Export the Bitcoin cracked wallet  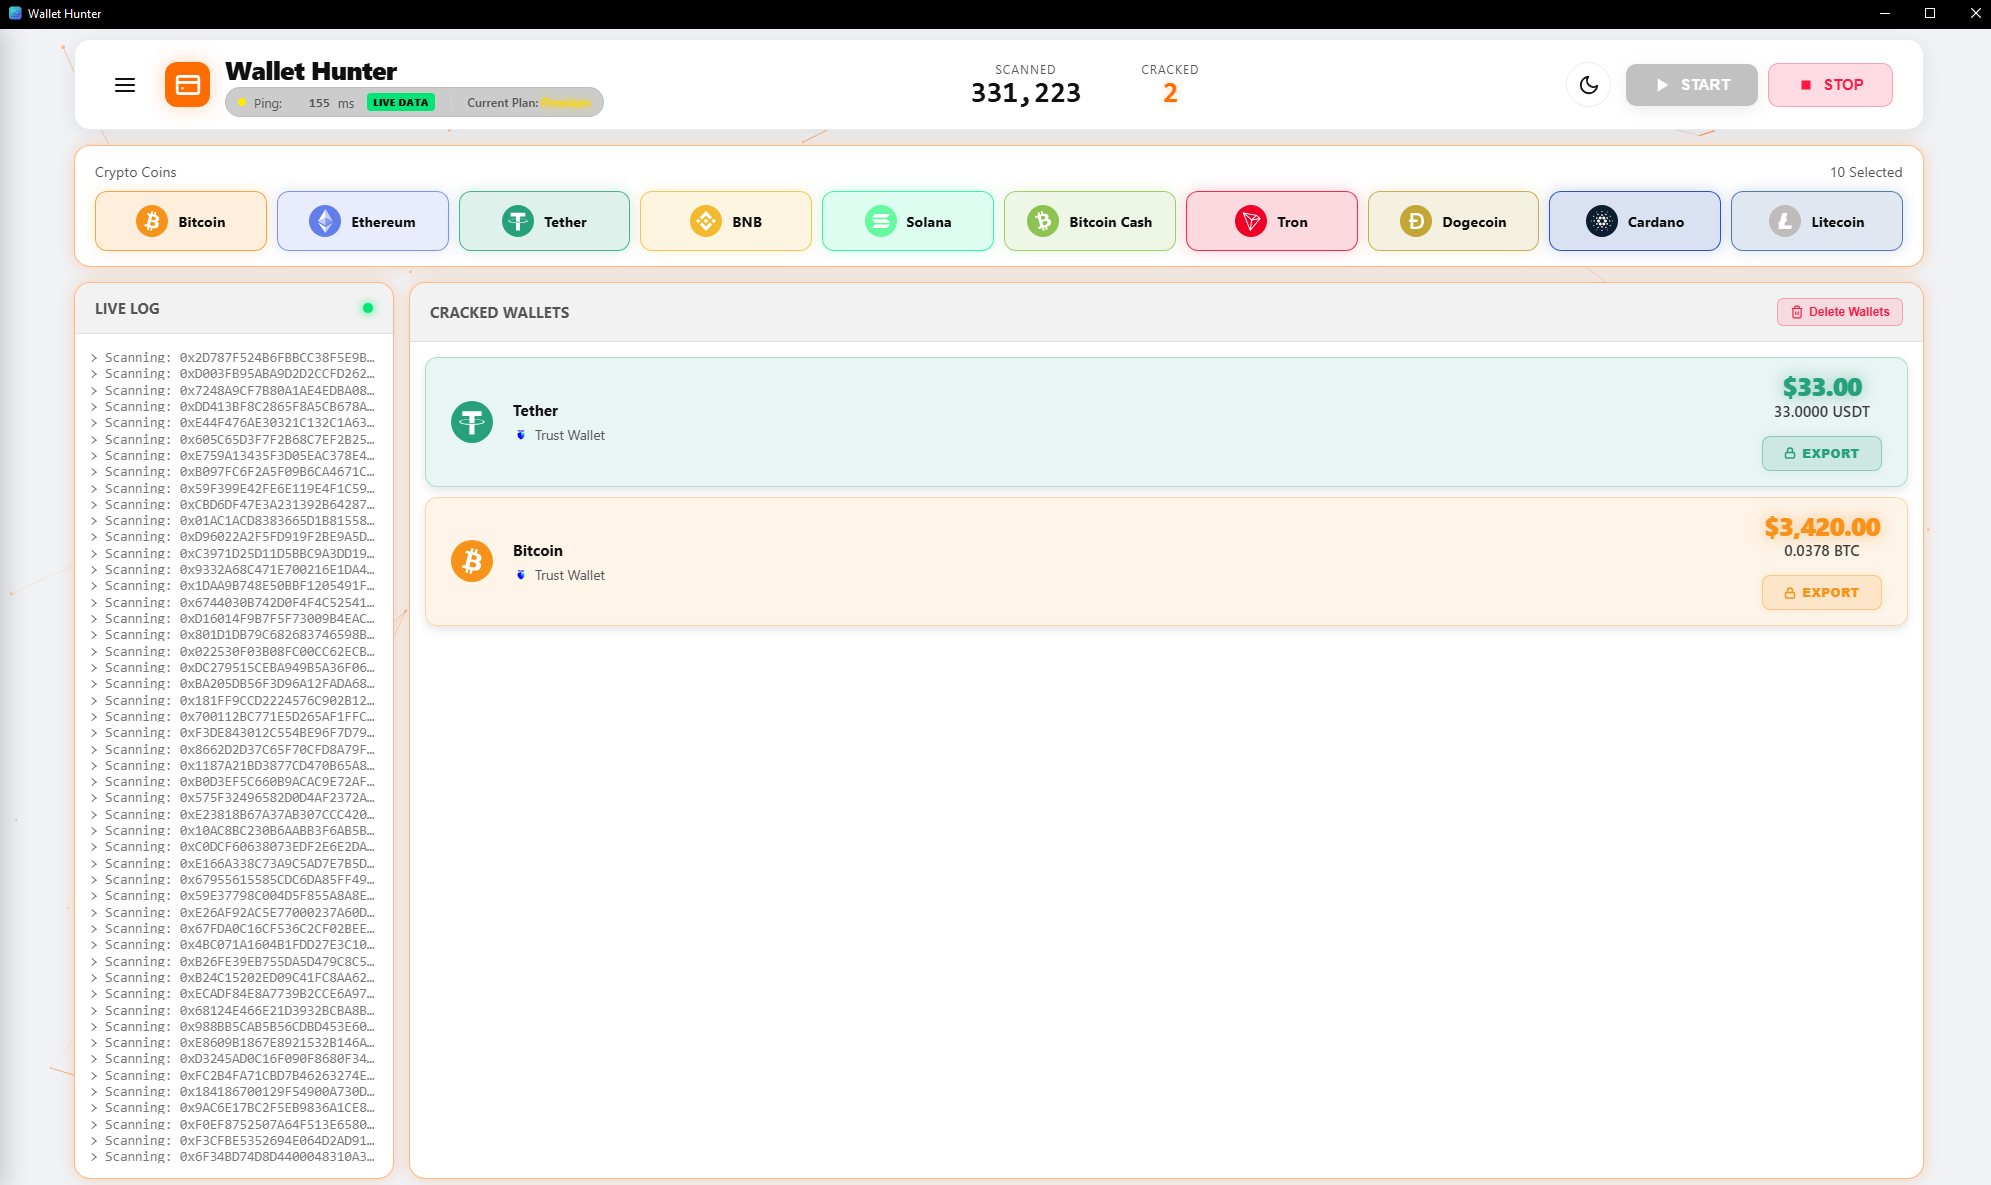1821,592
